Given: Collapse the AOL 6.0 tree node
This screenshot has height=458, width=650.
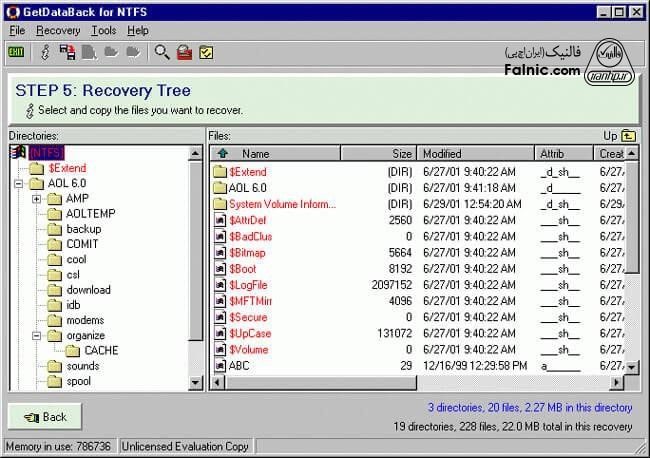Looking at the screenshot, I should click(20, 184).
